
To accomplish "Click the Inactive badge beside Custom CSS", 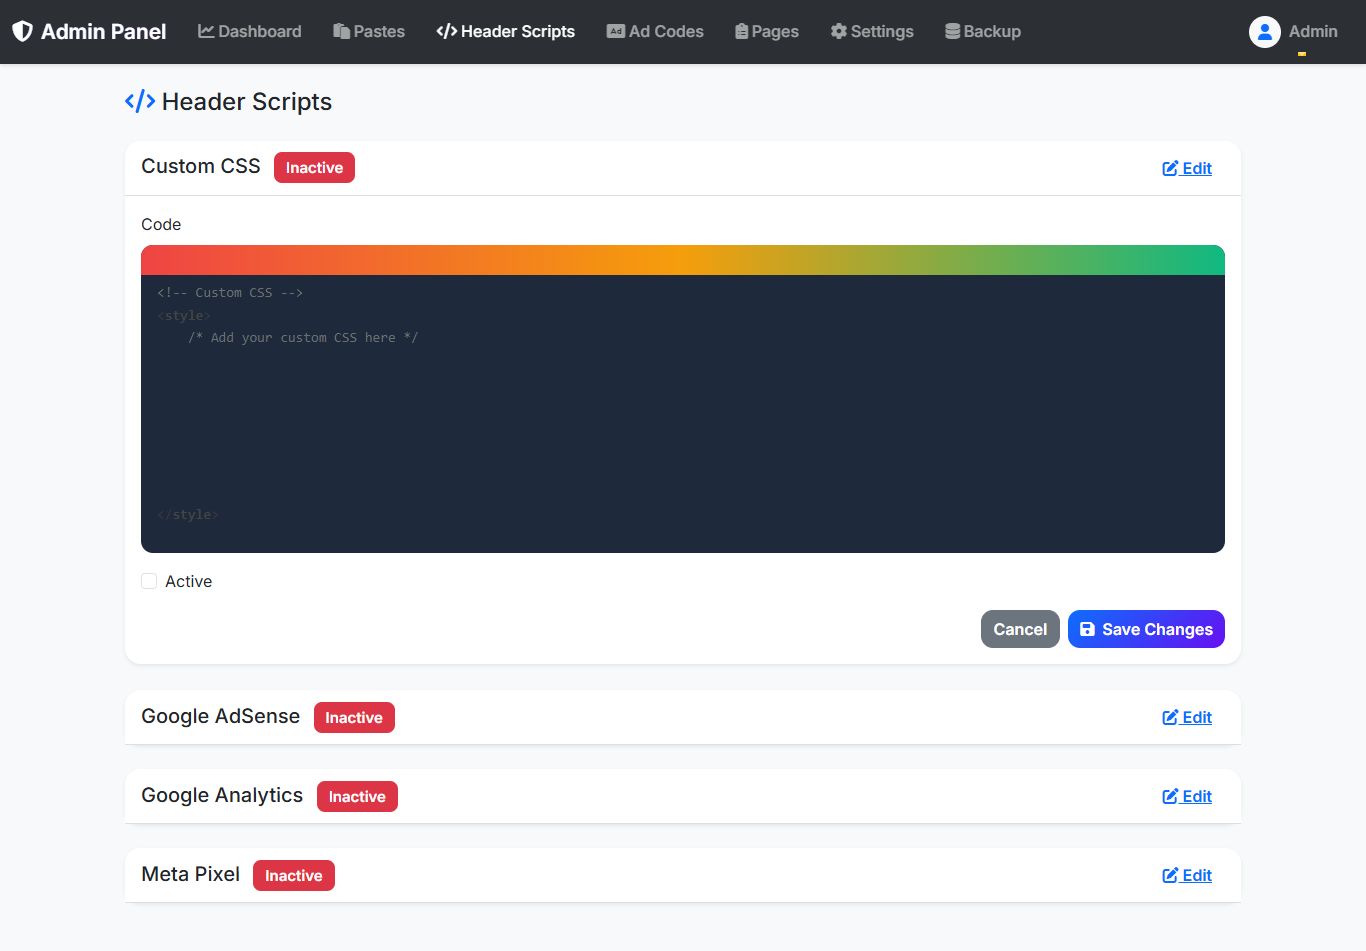I will [x=314, y=167].
